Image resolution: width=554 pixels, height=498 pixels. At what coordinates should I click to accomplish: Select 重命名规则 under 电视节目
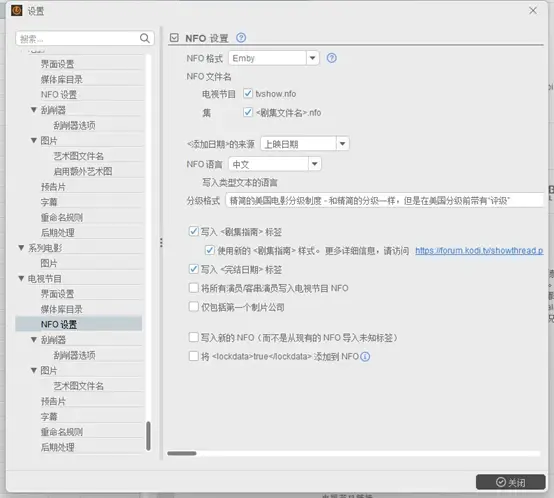tap(62, 432)
